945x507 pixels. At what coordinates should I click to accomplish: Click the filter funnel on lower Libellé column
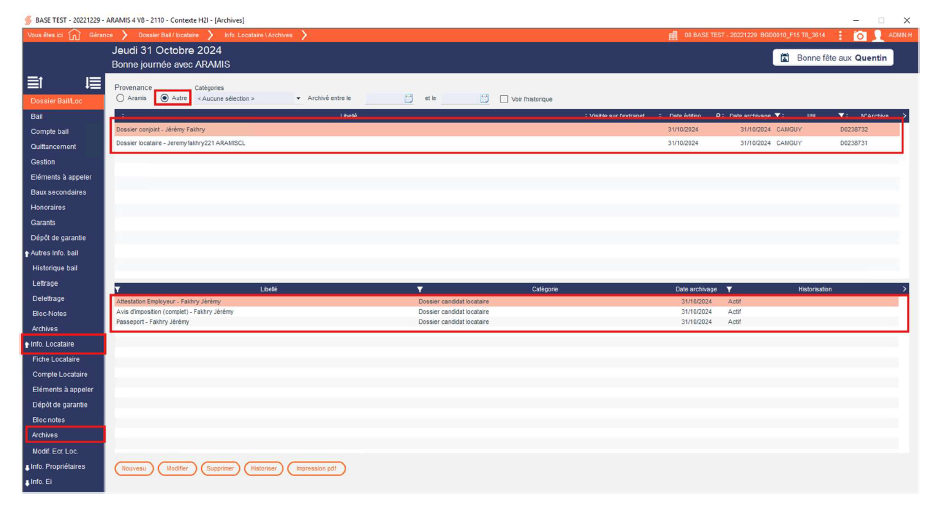118,289
